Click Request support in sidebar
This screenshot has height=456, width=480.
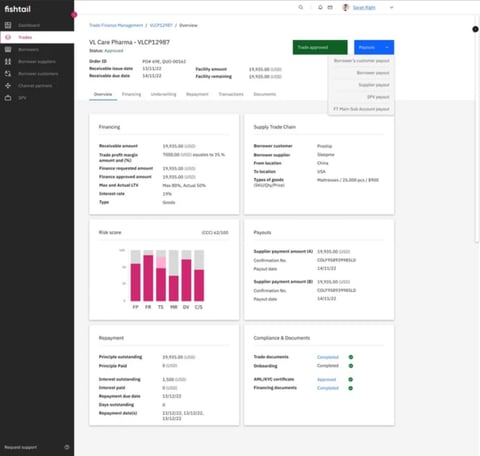[x=21, y=447]
